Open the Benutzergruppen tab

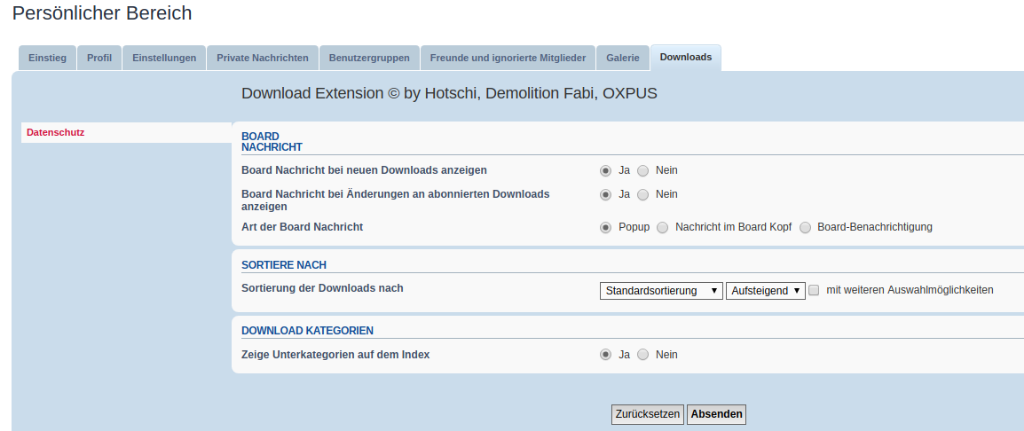coord(369,58)
